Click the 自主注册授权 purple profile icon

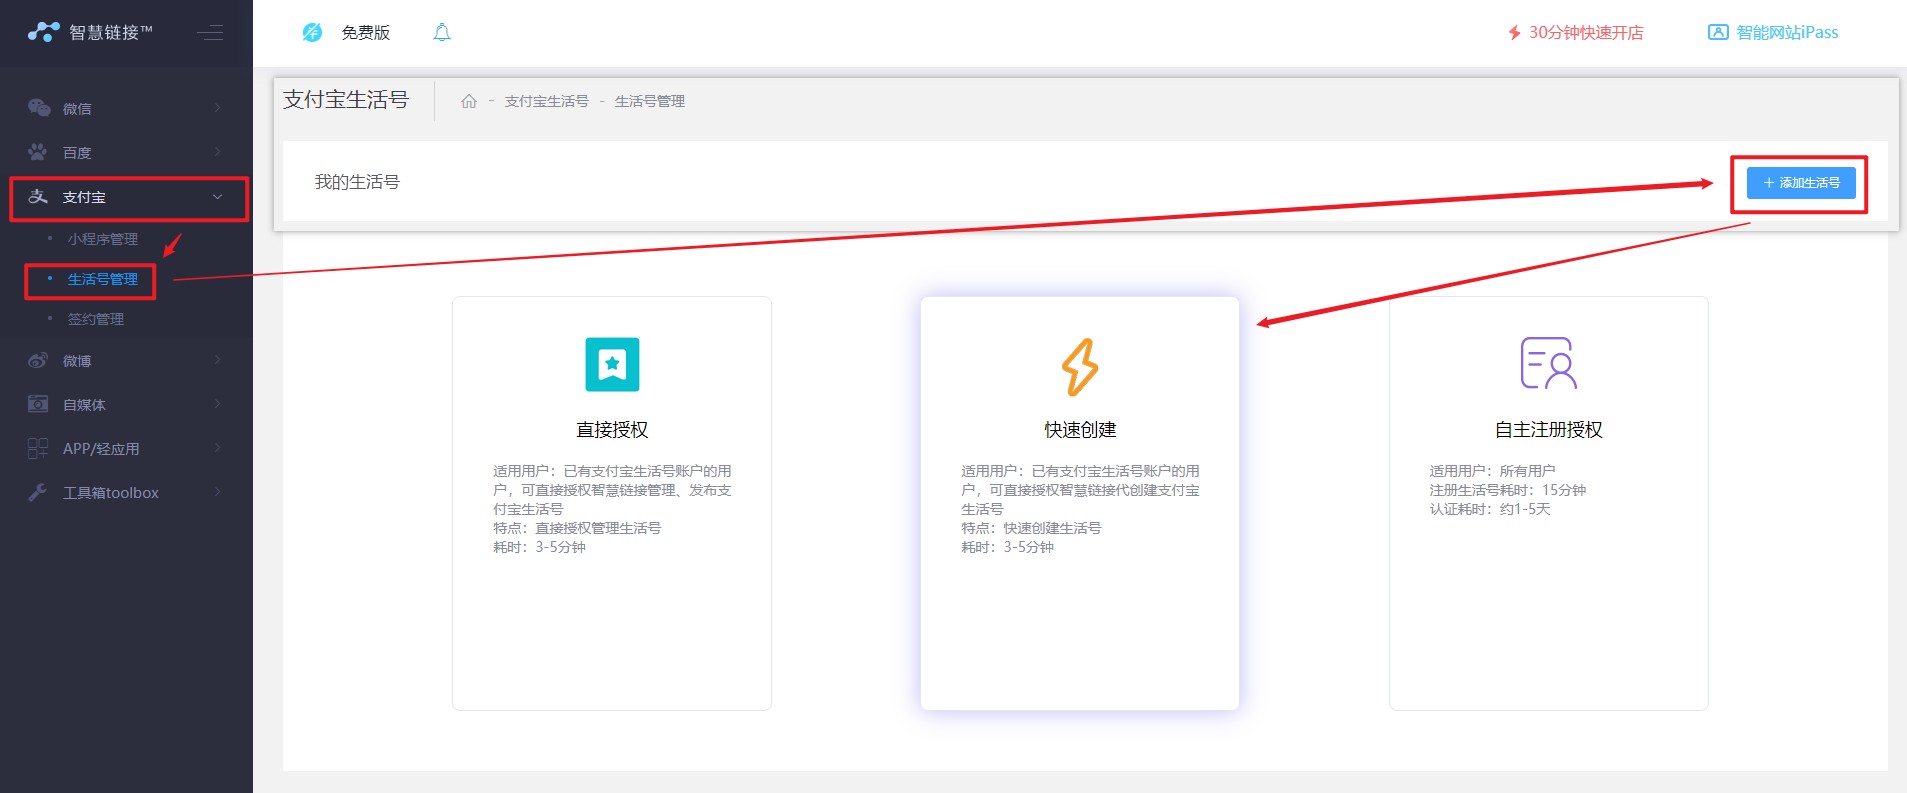pos(1549,363)
